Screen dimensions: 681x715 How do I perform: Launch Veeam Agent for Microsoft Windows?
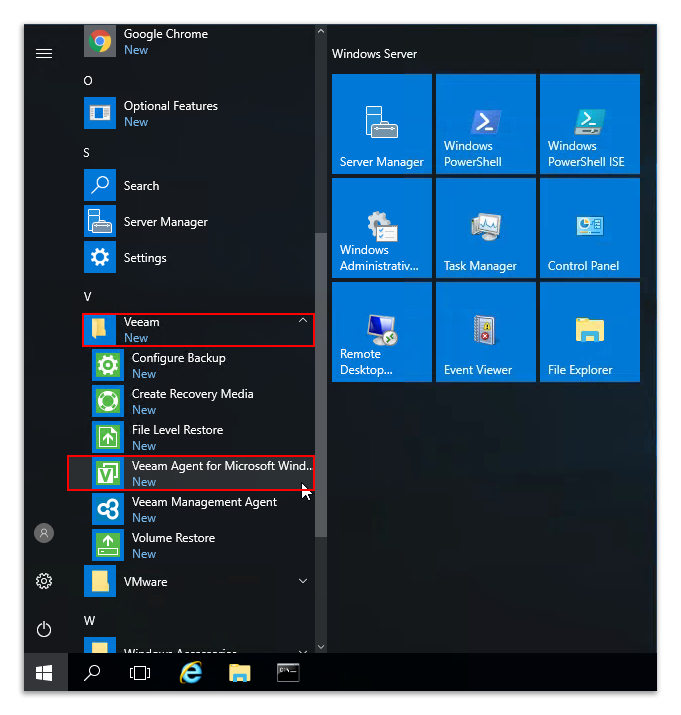tap(200, 473)
